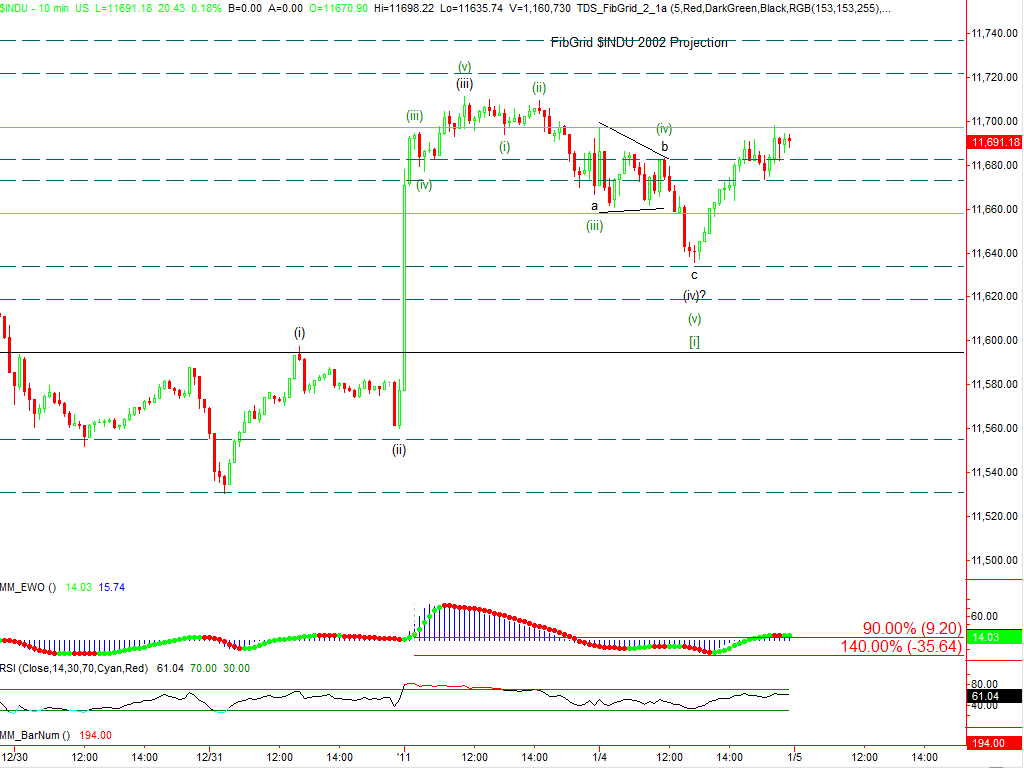Screen dimensions: 1024x768
Task: Click the 1/4 date on time axis
Action: 599,759
